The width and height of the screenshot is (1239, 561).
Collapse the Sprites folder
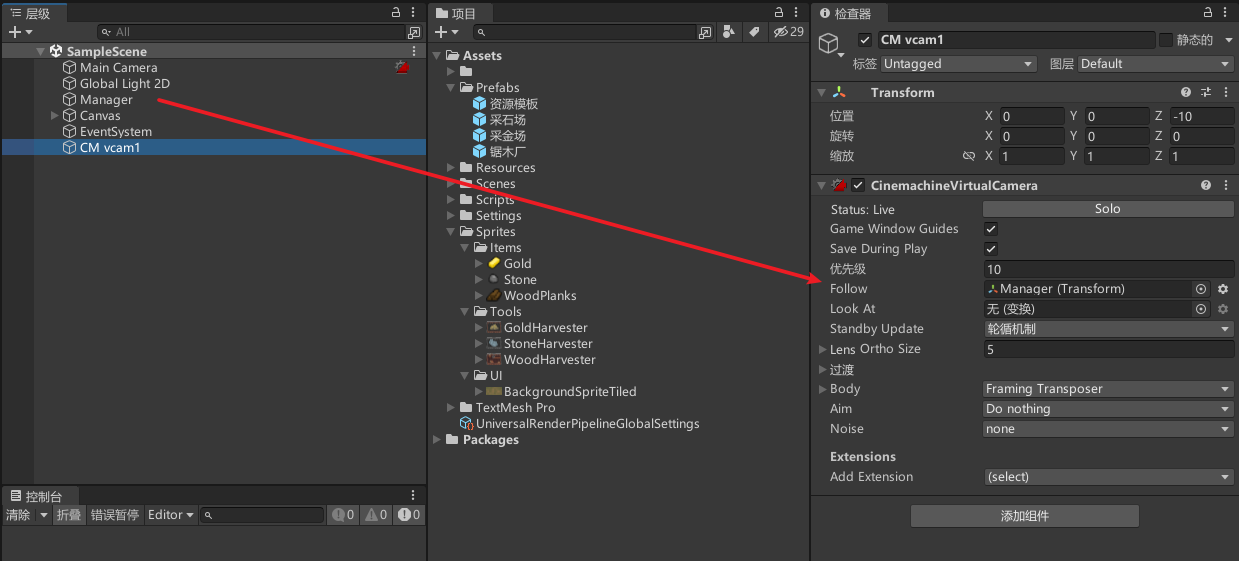coord(451,231)
